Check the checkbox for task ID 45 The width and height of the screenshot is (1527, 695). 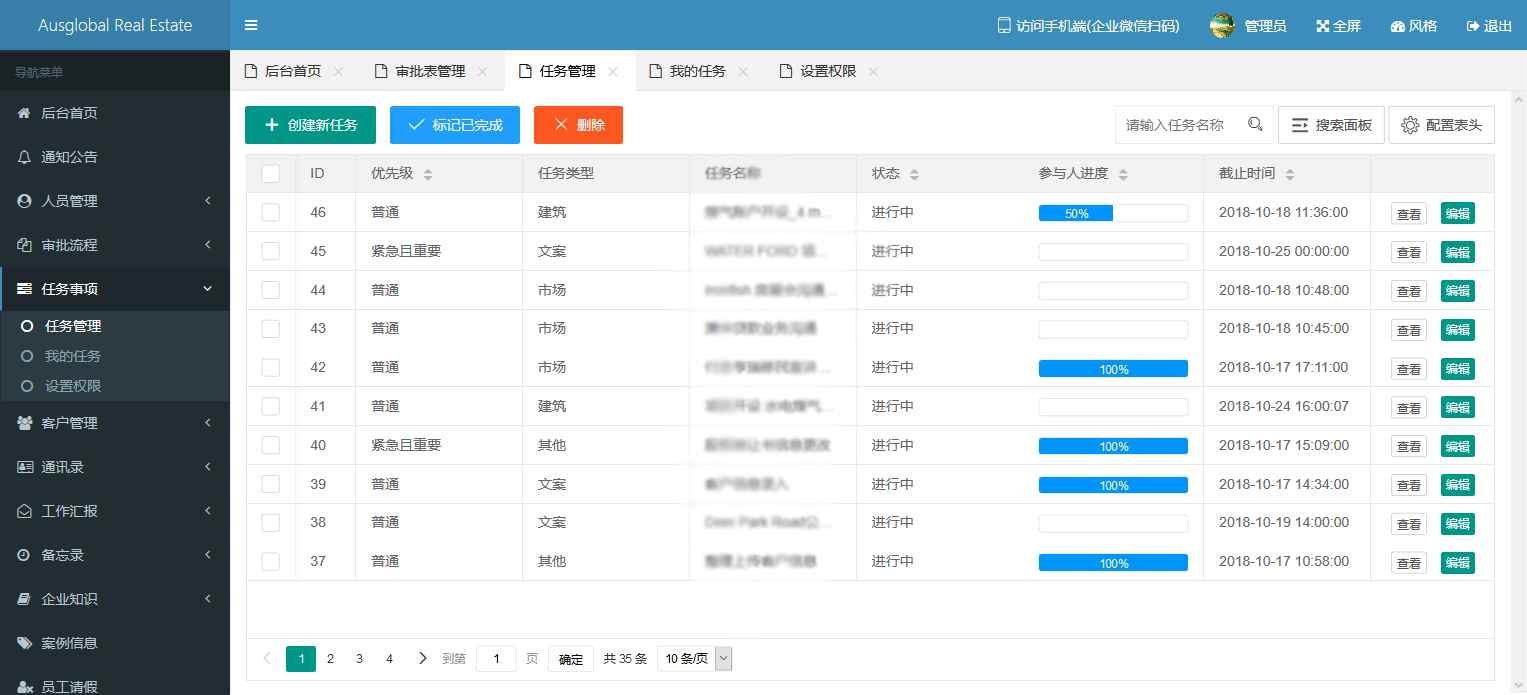(x=271, y=251)
